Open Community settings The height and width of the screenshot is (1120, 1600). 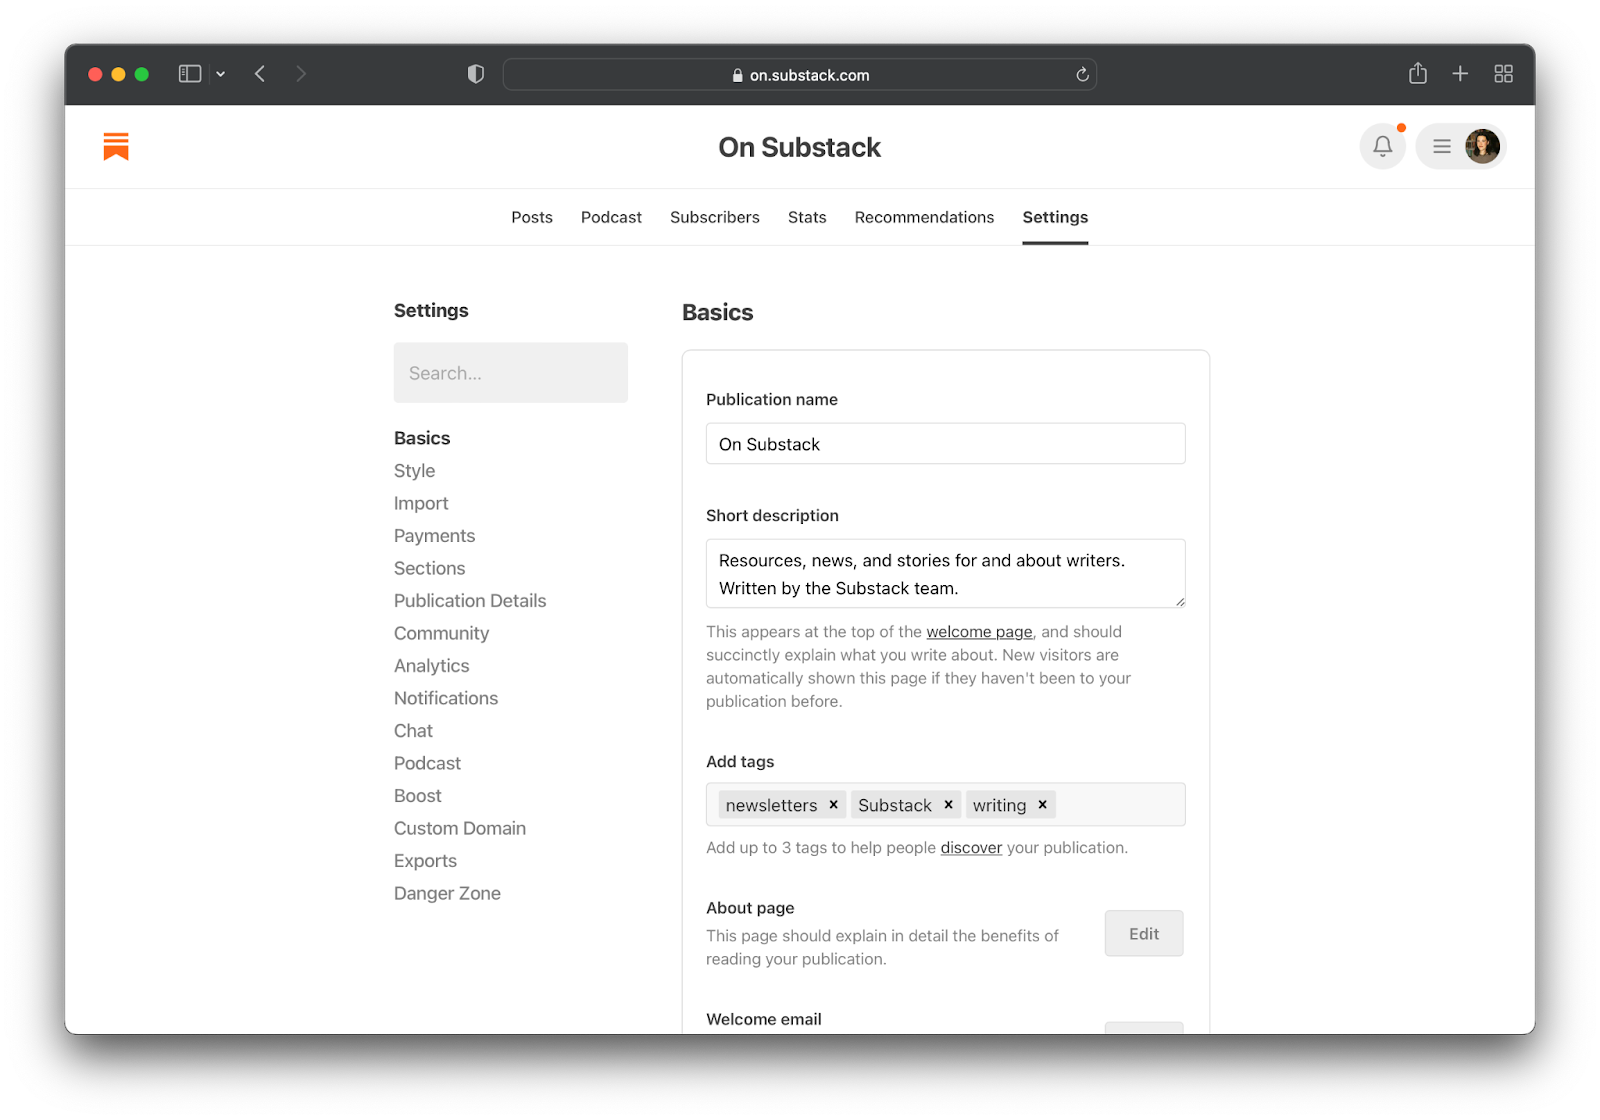click(441, 633)
